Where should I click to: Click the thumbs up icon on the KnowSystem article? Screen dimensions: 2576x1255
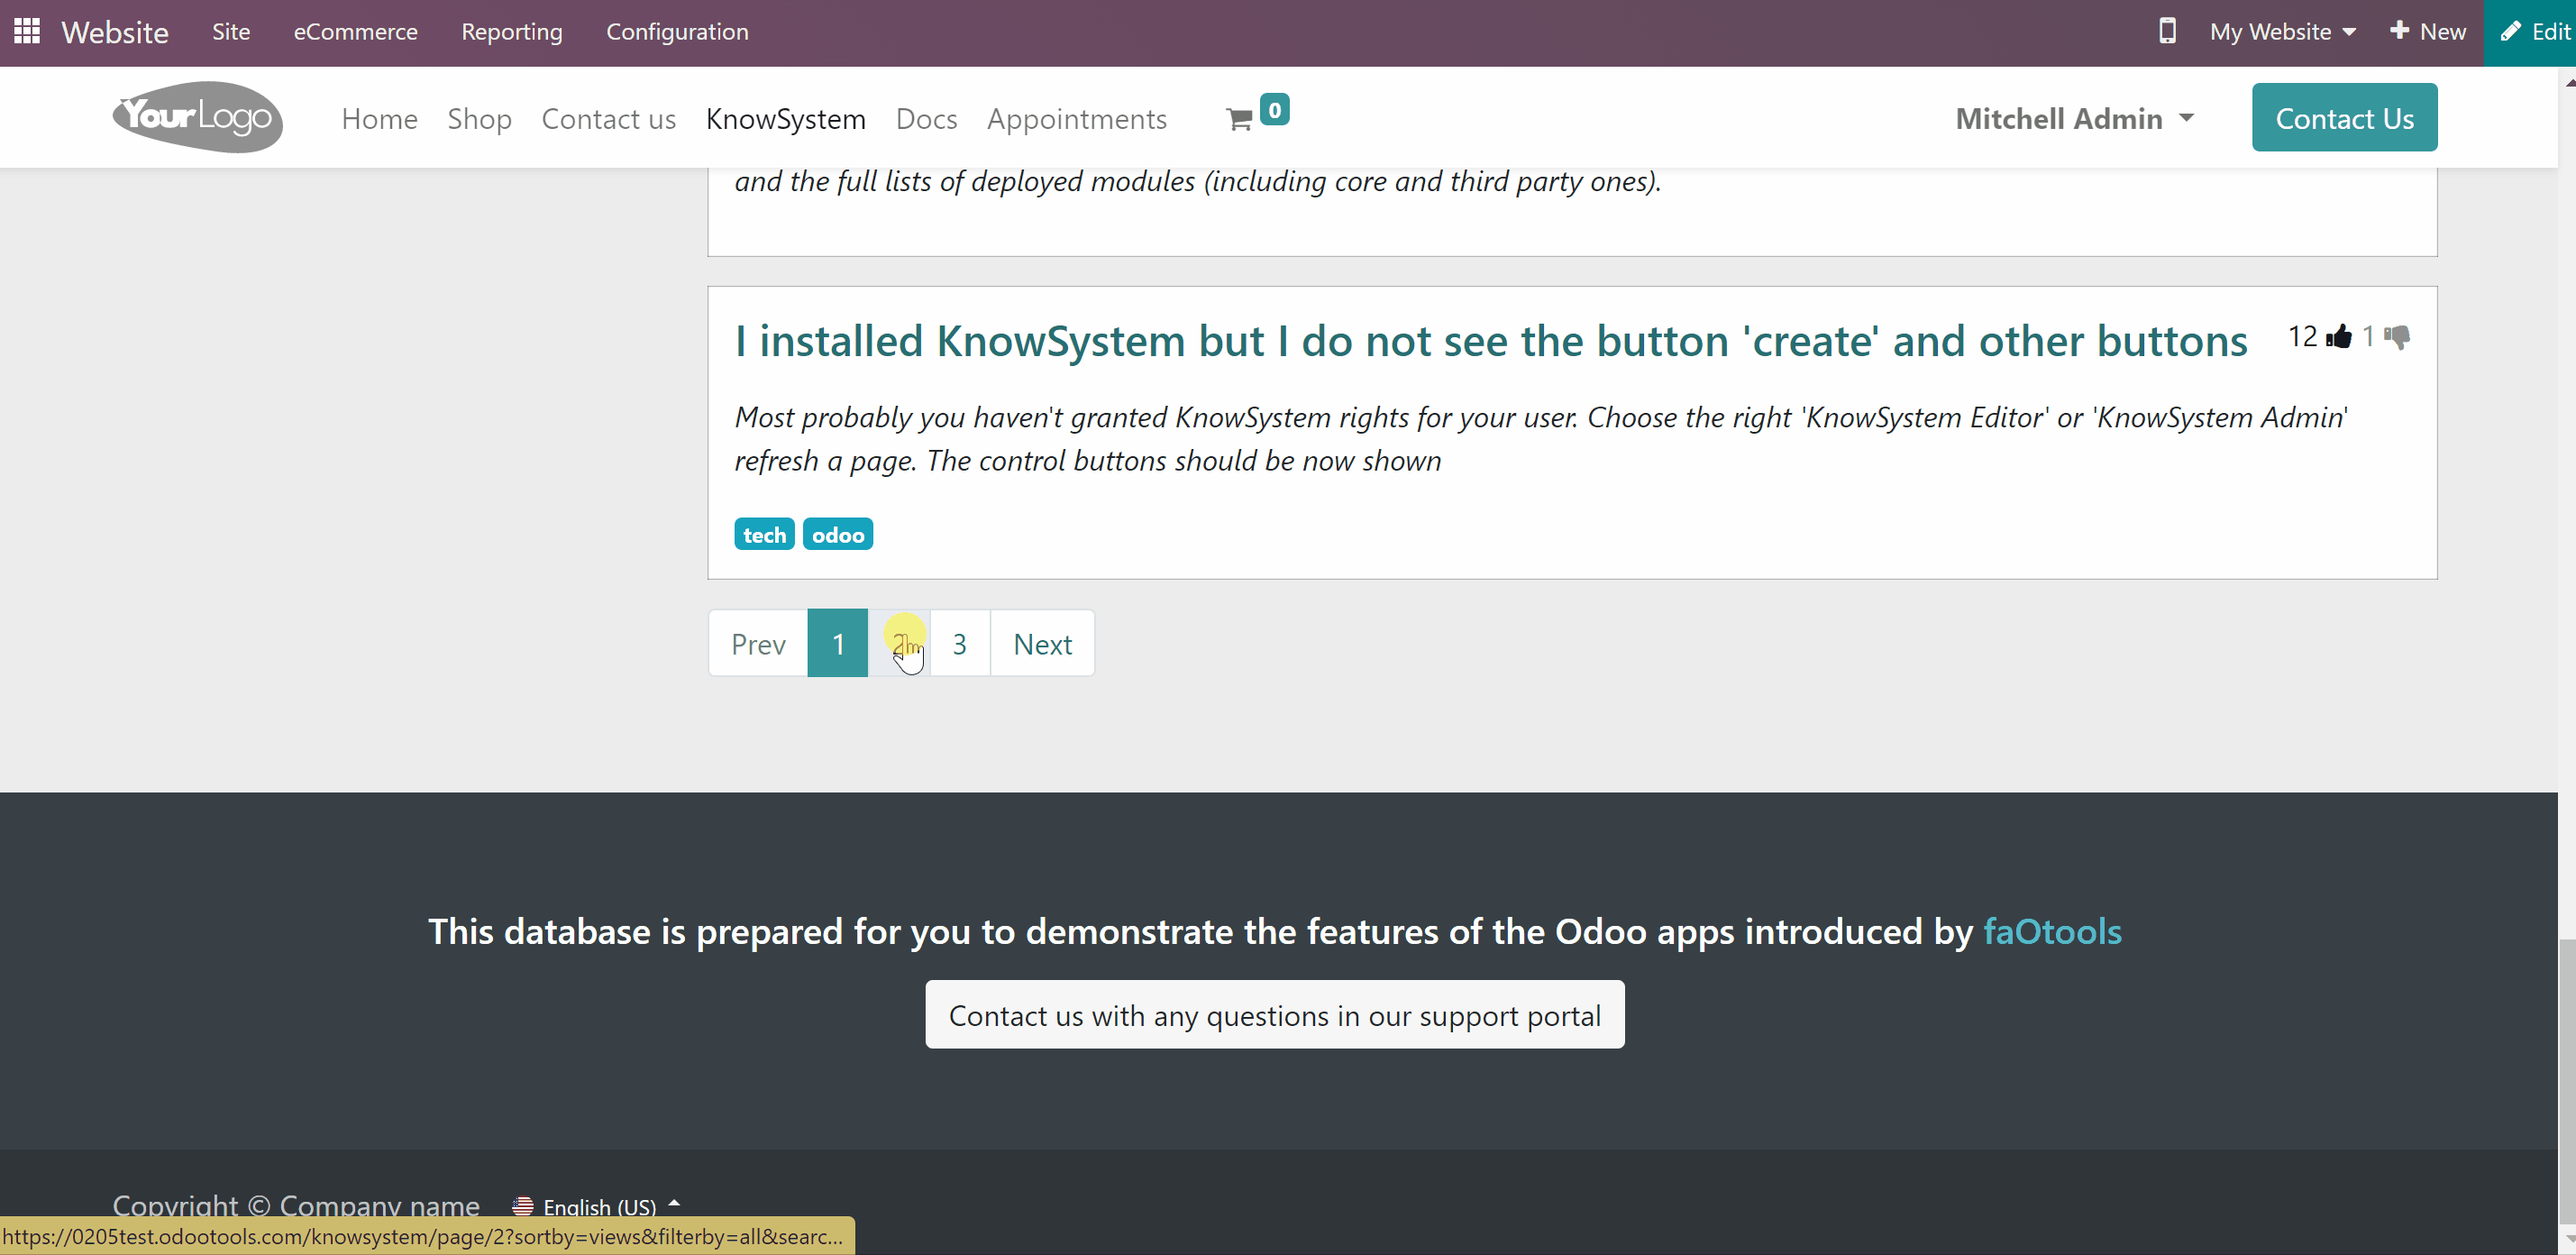pyautogui.click(x=2339, y=337)
